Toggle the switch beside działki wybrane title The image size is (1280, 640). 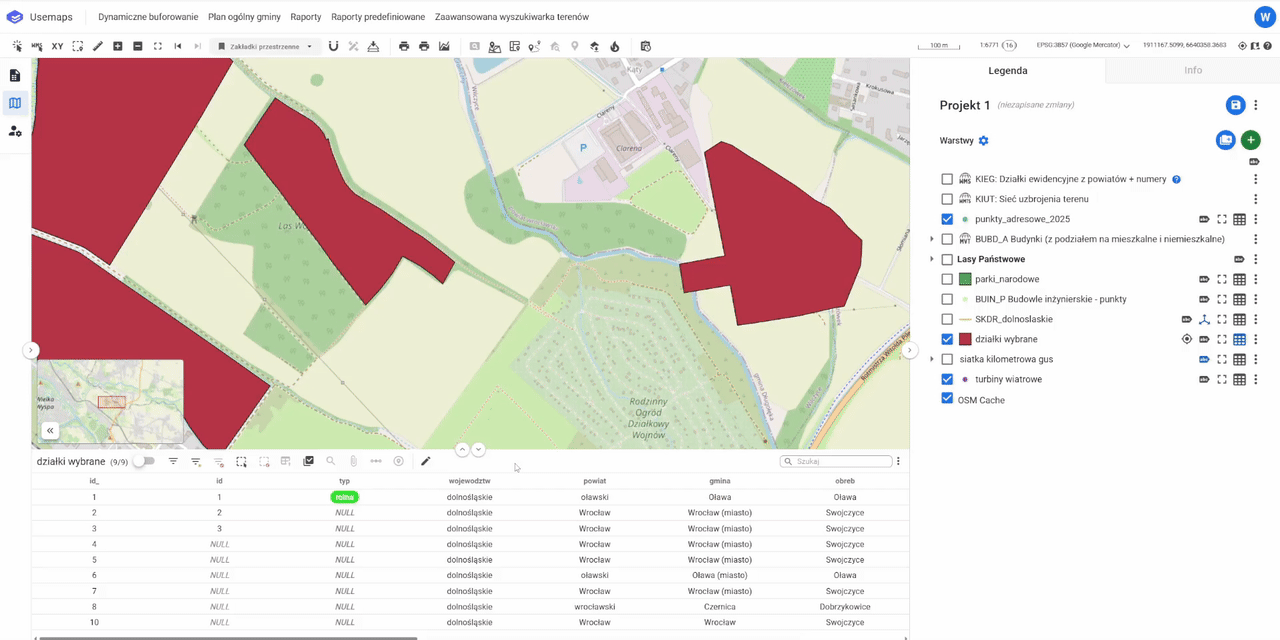click(145, 461)
